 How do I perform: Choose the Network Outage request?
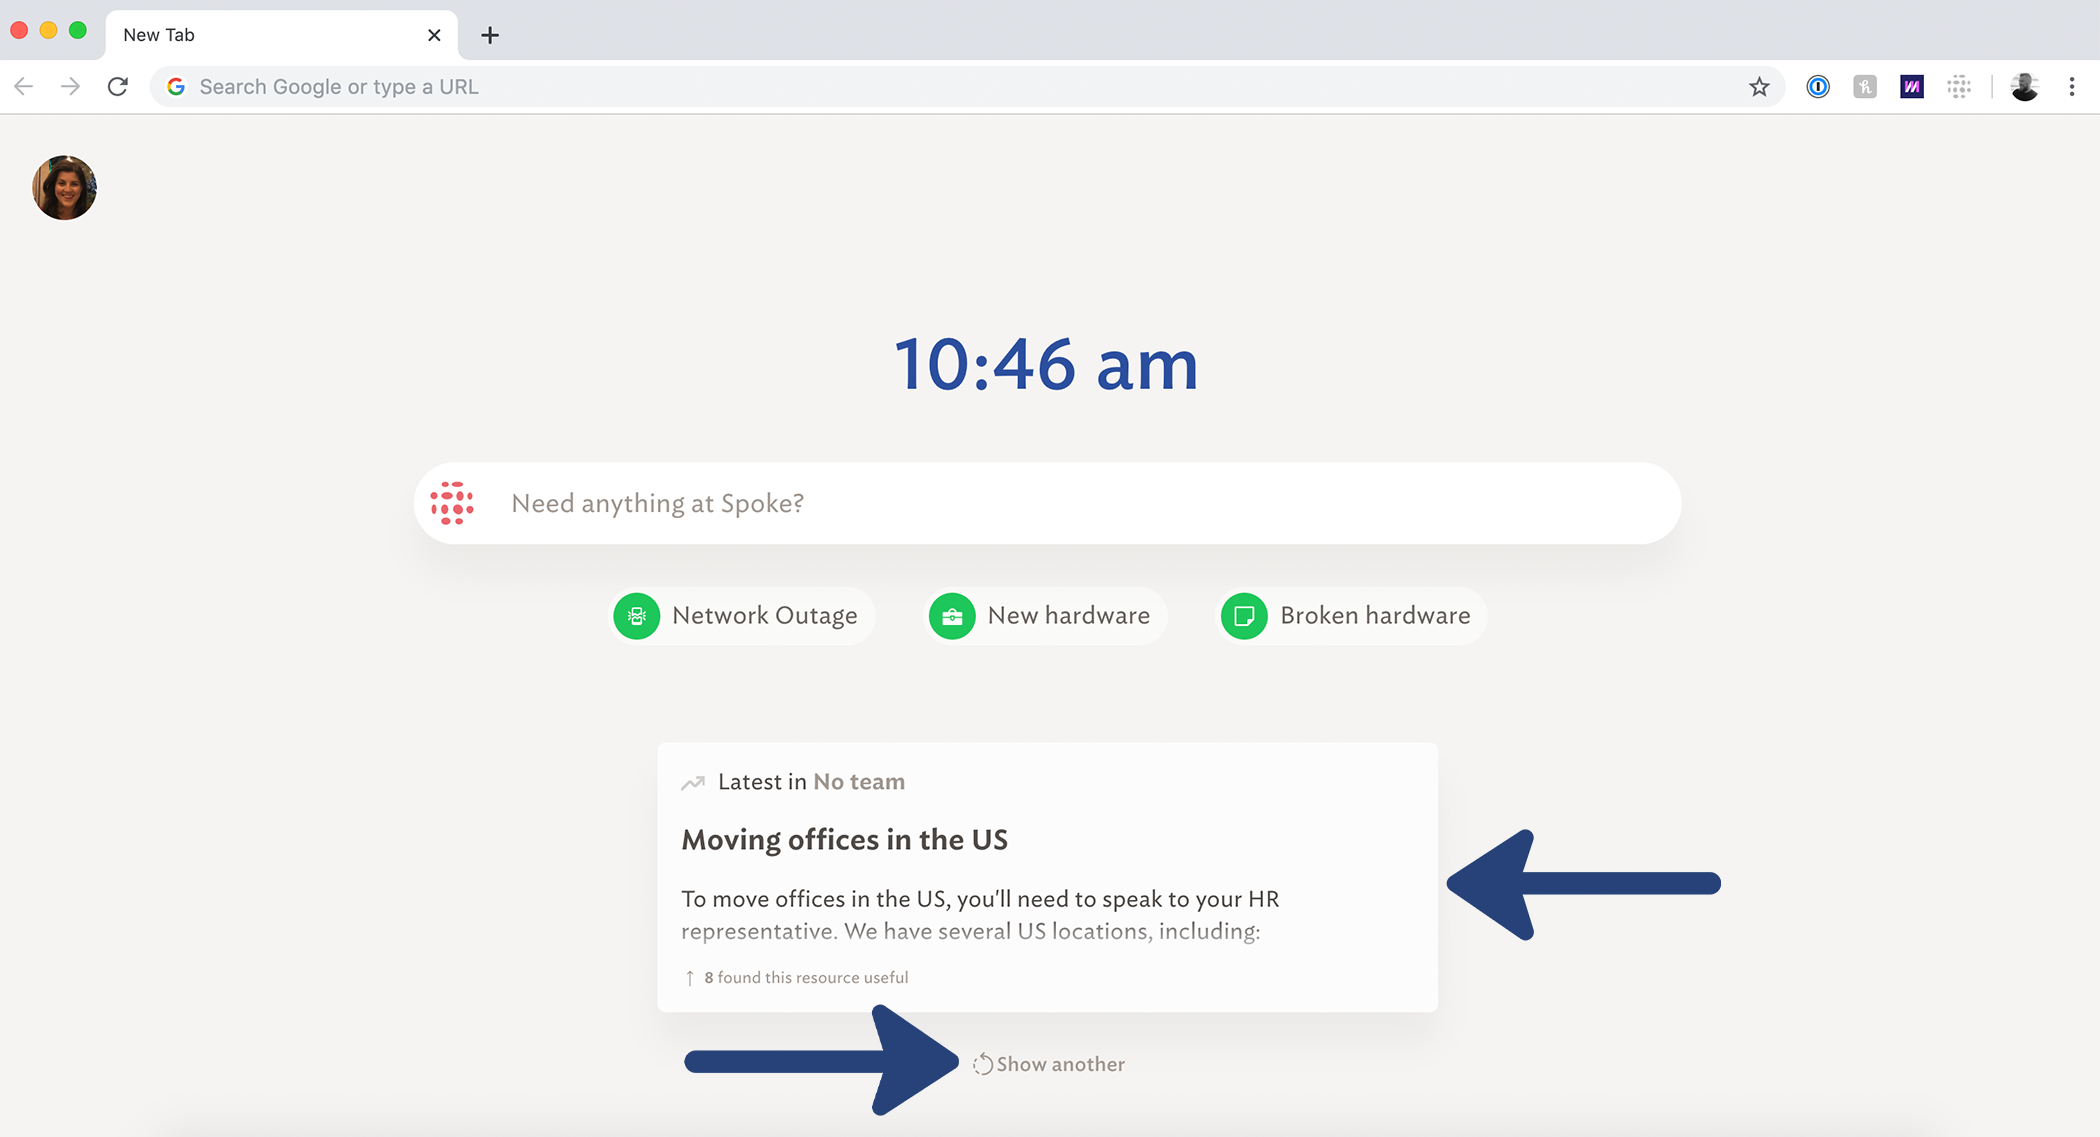point(742,616)
